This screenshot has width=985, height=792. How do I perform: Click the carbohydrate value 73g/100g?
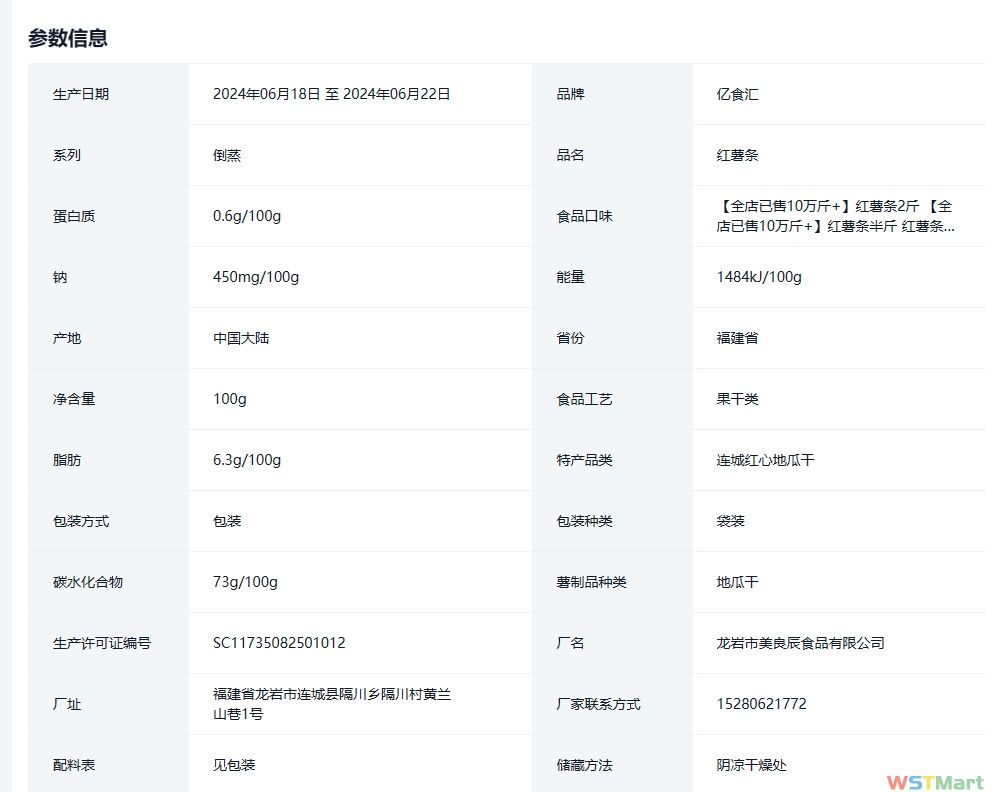[x=245, y=582]
